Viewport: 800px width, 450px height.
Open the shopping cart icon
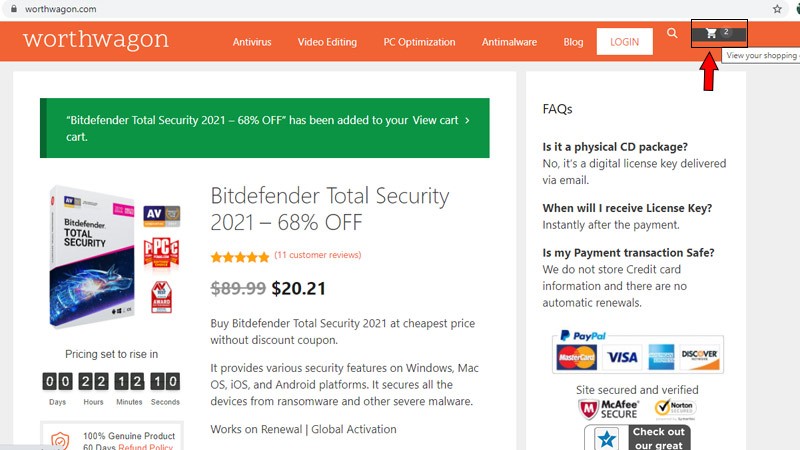click(x=711, y=33)
